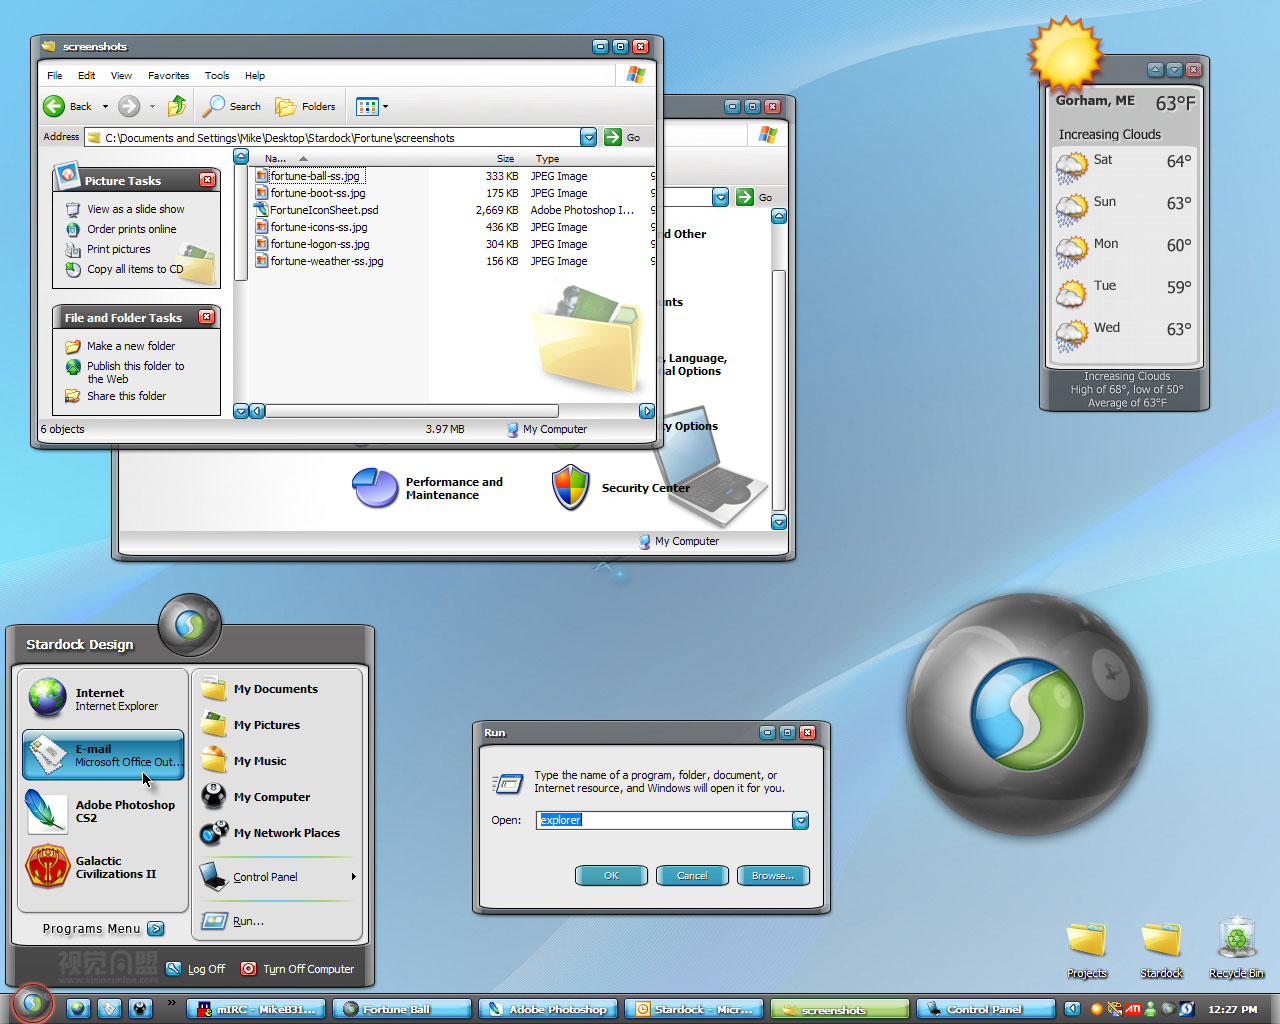The height and width of the screenshot is (1024, 1280).
Task: Click the Forward arrow in screenshots window
Action: [x=129, y=106]
